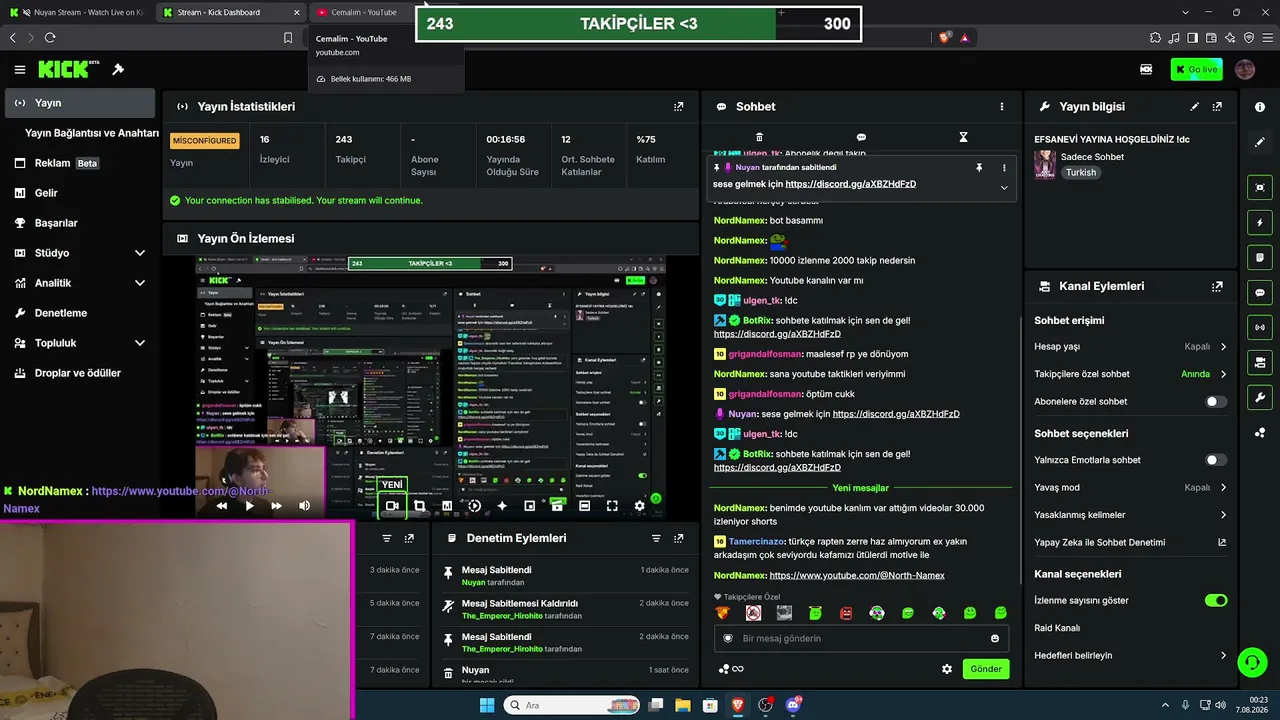
Task: Pop out the Kanal Eylemleri panel
Action: [1217, 286]
